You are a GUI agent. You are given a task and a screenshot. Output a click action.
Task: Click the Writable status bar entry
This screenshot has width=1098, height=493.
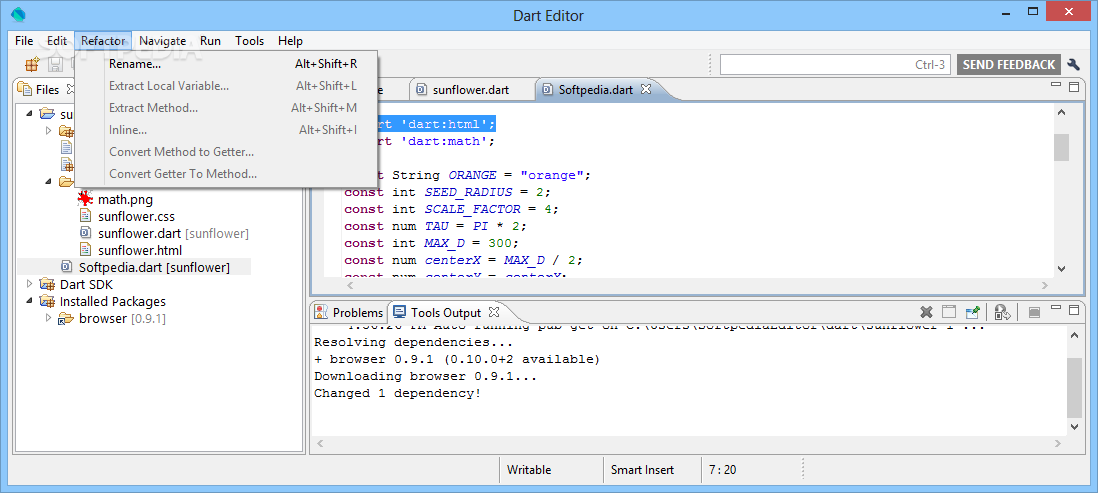[x=529, y=470]
